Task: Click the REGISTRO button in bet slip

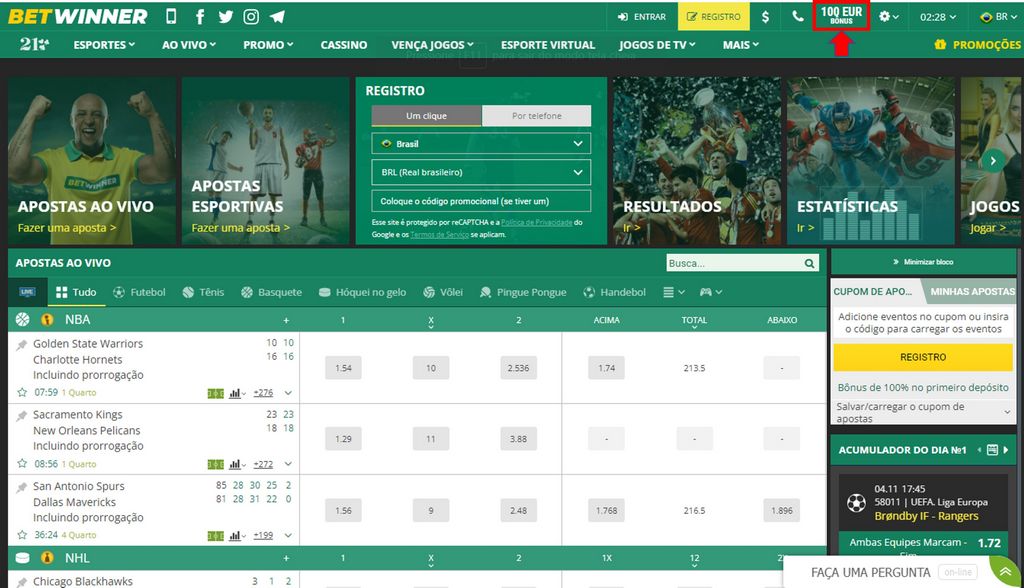Action: point(923,357)
